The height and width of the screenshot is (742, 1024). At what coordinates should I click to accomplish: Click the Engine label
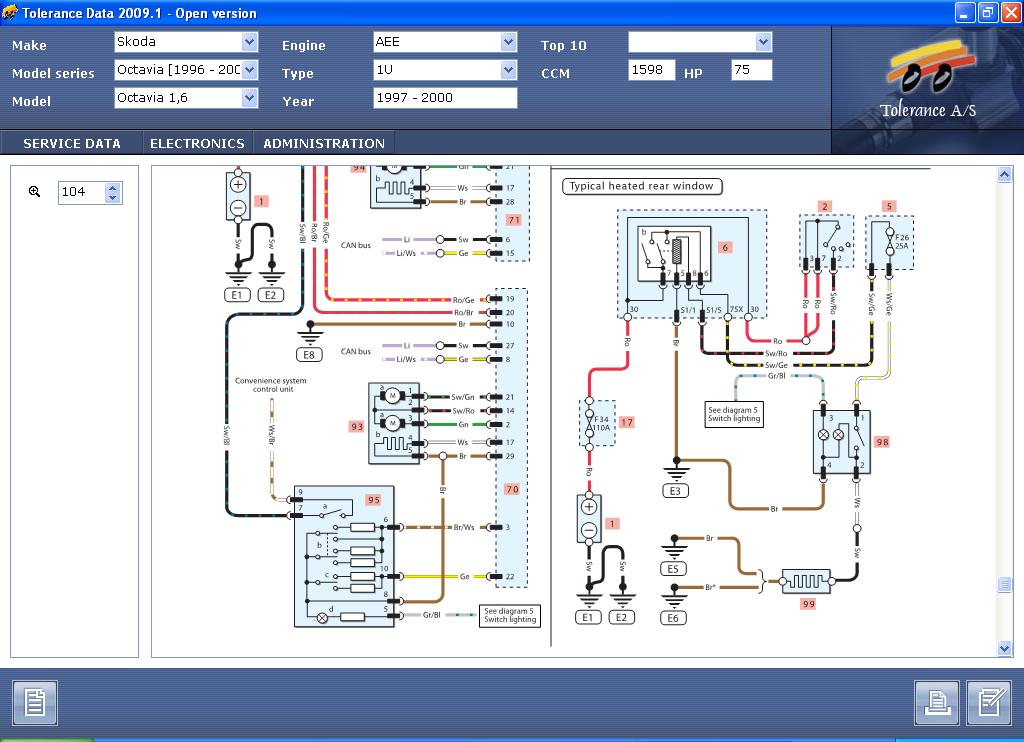coord(304,45)
